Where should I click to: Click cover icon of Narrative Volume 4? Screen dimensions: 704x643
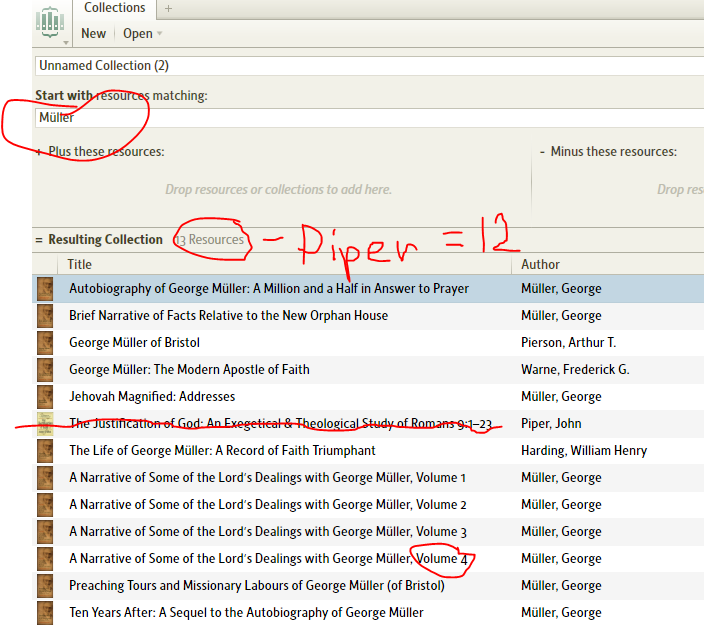(45, 558)
